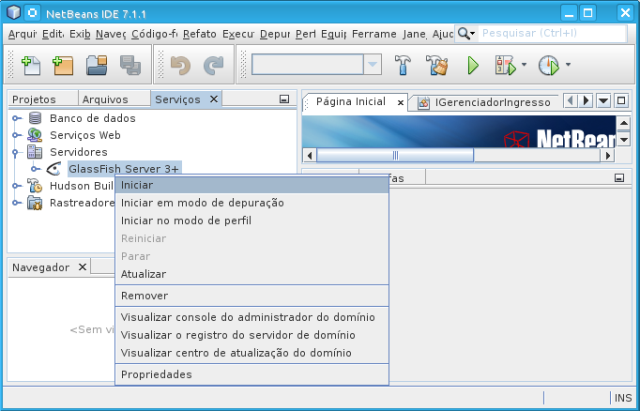Expand the Serviços Web tree node
This screenshot has width=640, height=411.
coord(17,135)
